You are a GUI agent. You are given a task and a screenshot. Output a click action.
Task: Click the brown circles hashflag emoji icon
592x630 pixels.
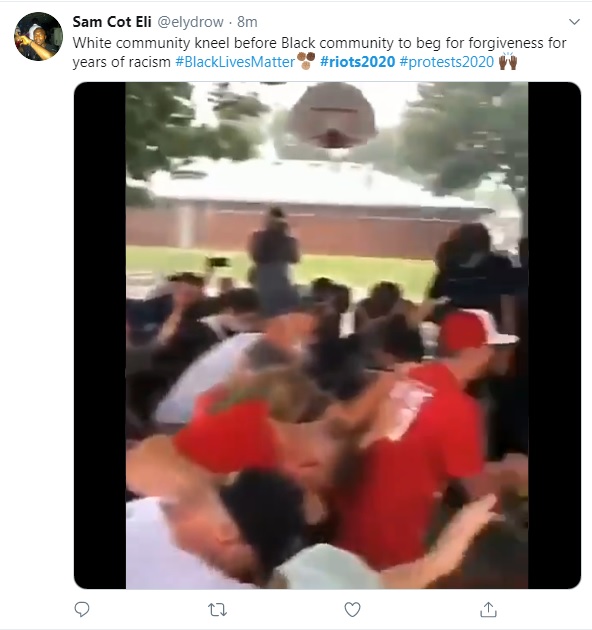pos(306,61)
